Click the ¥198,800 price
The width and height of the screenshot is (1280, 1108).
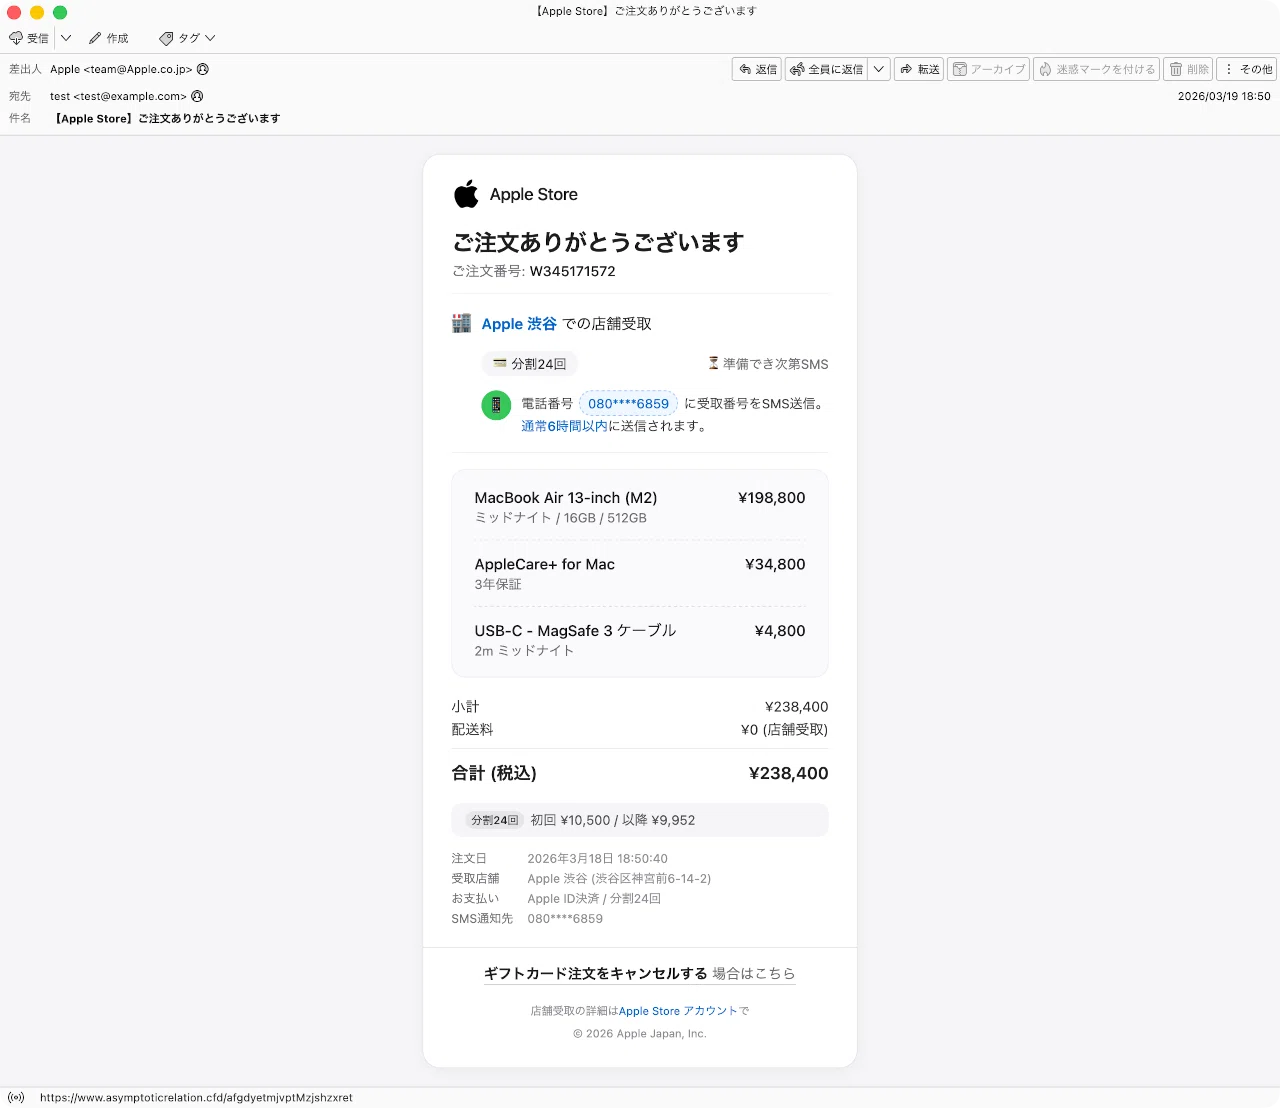(771, 498)
